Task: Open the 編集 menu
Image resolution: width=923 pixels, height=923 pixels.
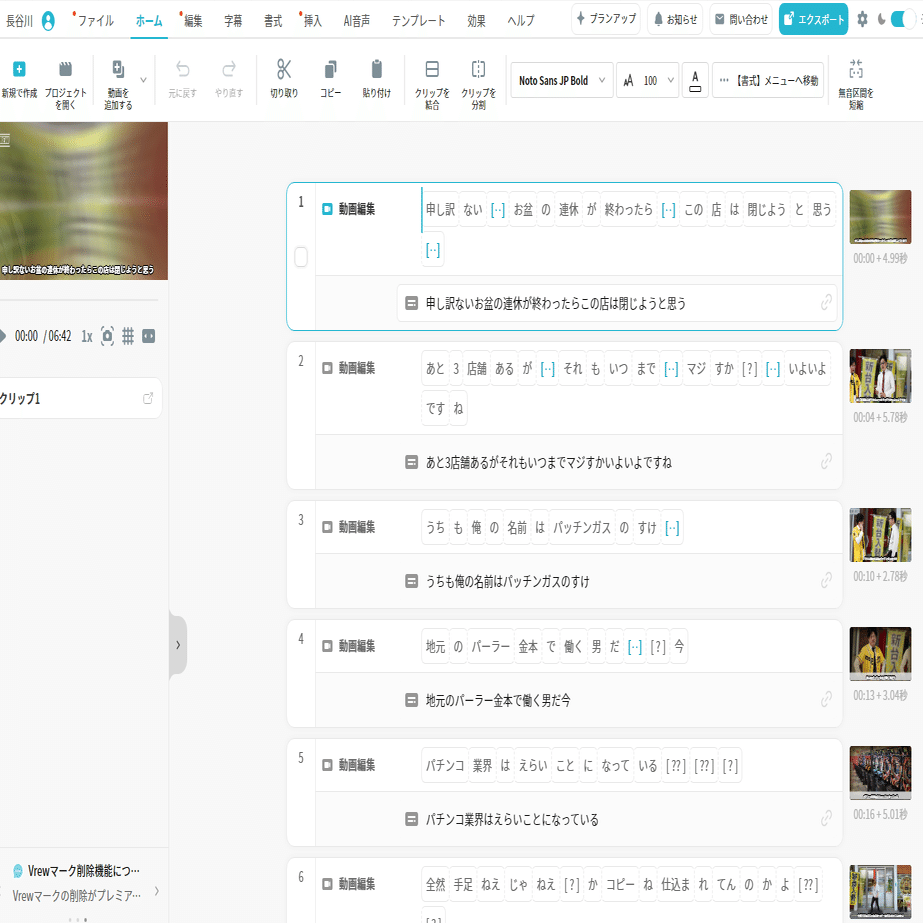Action: tap(193, 21)
